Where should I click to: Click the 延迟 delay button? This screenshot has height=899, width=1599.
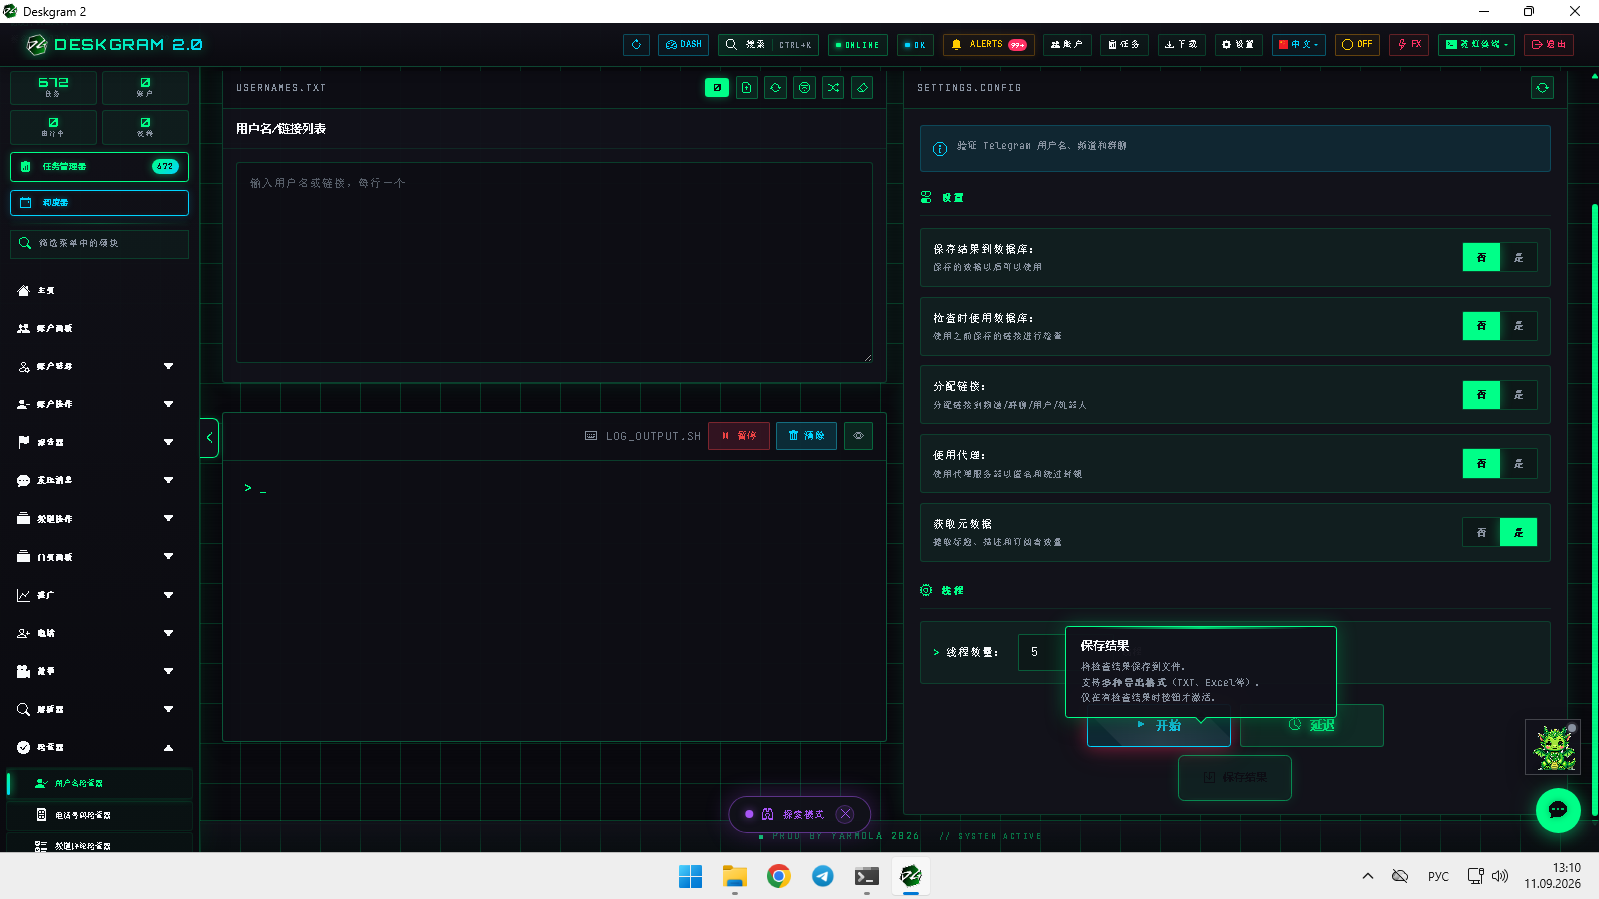[1312, 726]
